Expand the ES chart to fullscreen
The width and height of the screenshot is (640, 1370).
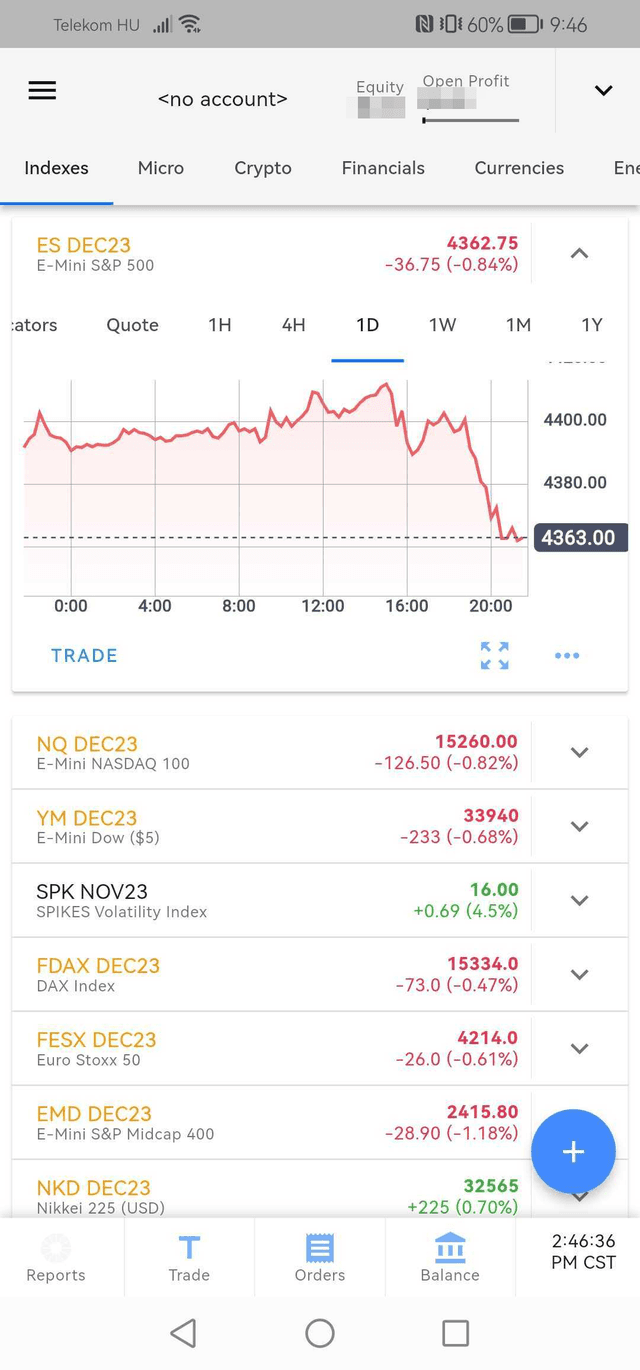(x=494, y=655)
